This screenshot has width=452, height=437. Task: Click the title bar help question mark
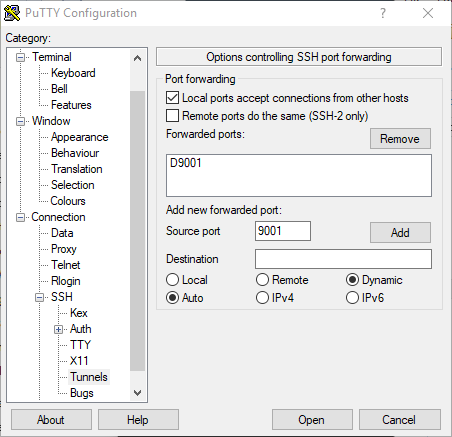pyautogui.click(x=383, y=13)
